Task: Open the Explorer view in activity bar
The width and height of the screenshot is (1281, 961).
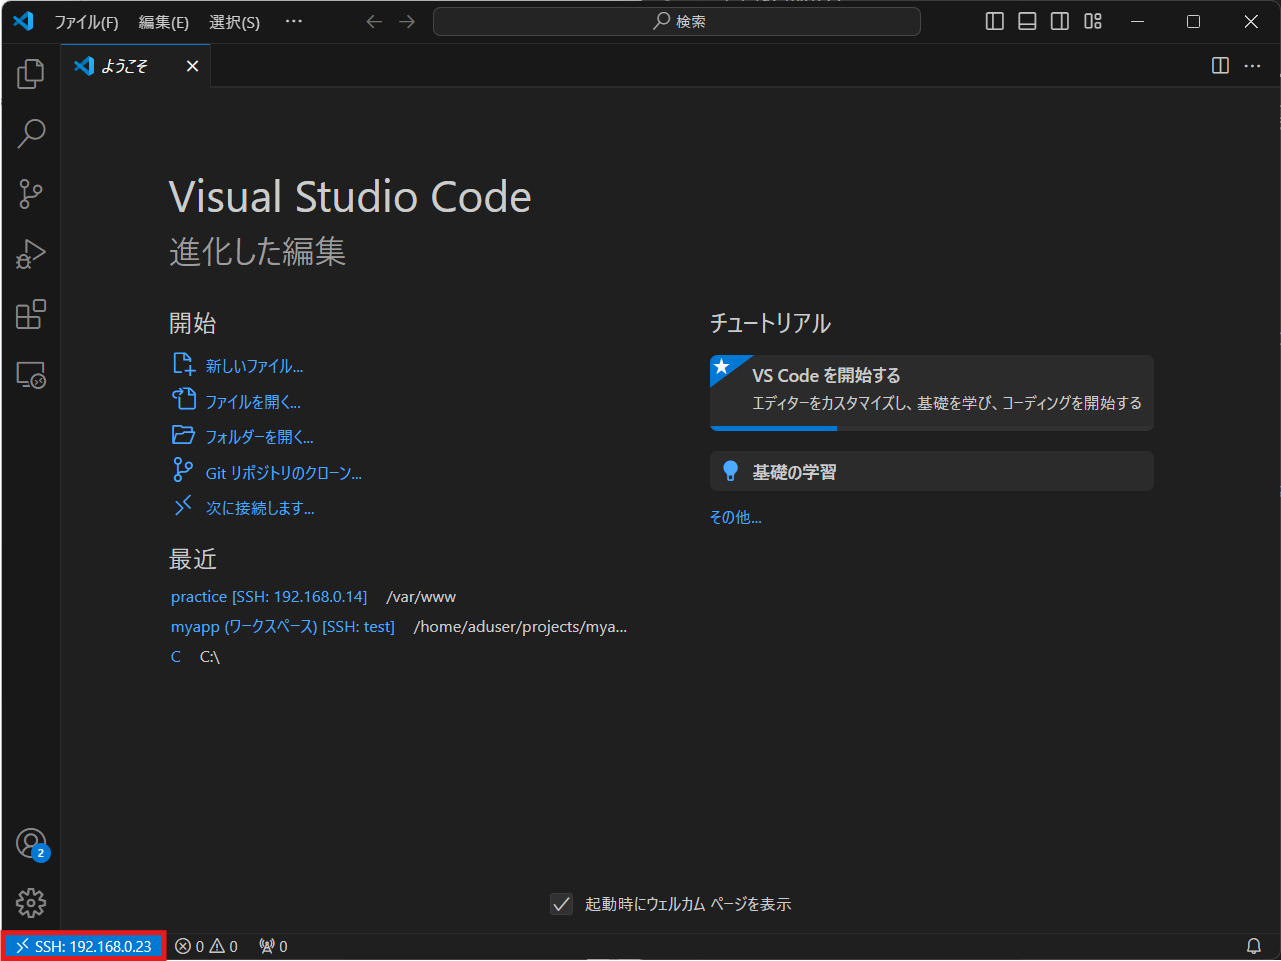Action: coord(31,73)
